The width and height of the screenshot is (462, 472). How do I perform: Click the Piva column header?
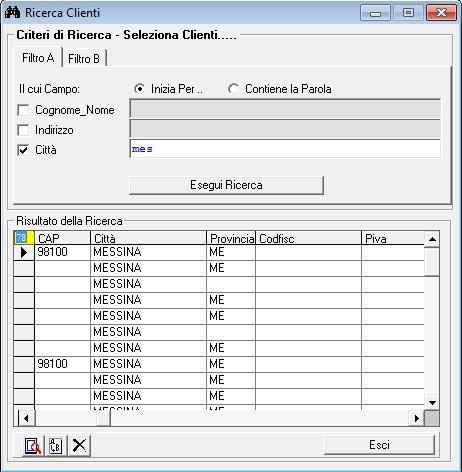click(x=393, y=238)
